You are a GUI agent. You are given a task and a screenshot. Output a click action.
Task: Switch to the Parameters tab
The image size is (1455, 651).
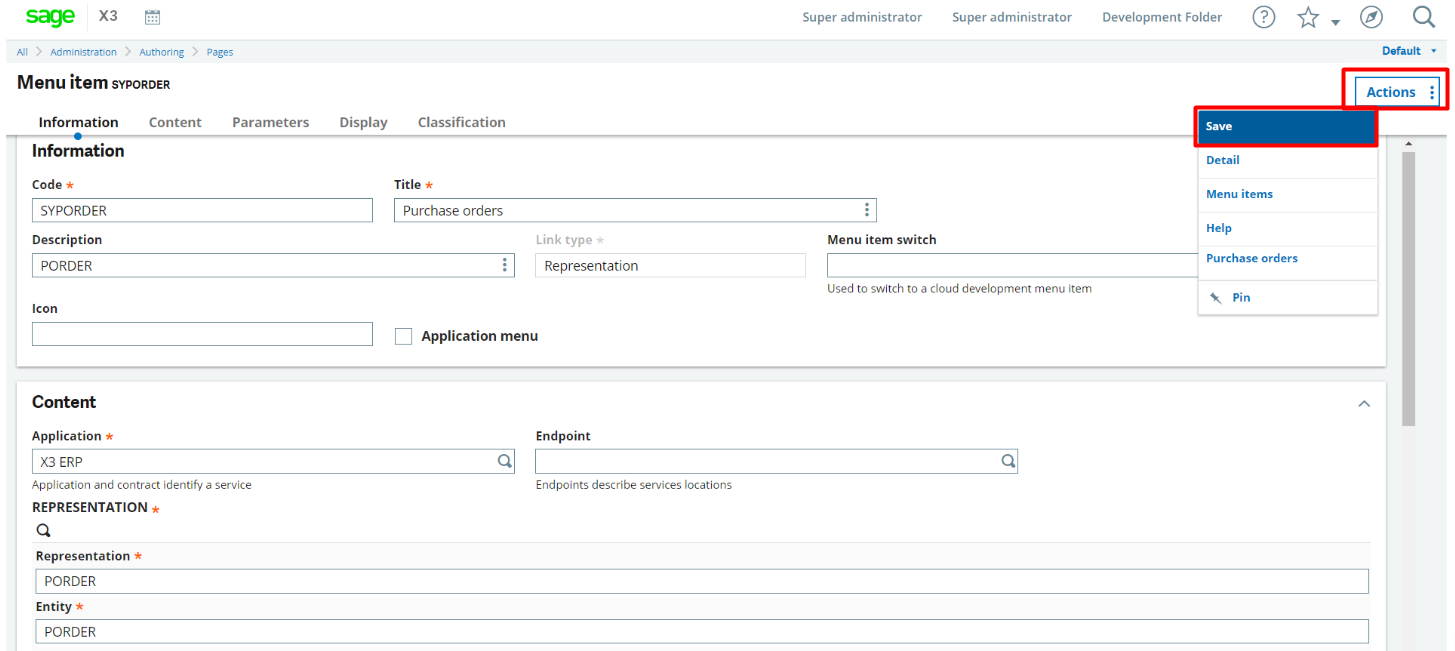270,121
